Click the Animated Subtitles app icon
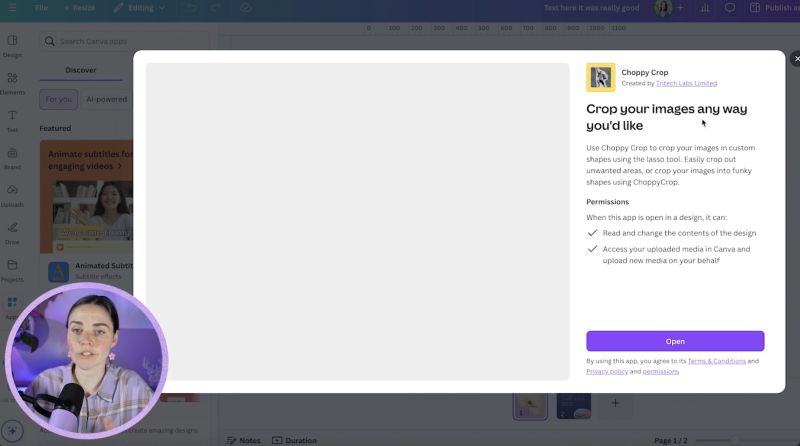800x446 pixels. tap(59, 271)
